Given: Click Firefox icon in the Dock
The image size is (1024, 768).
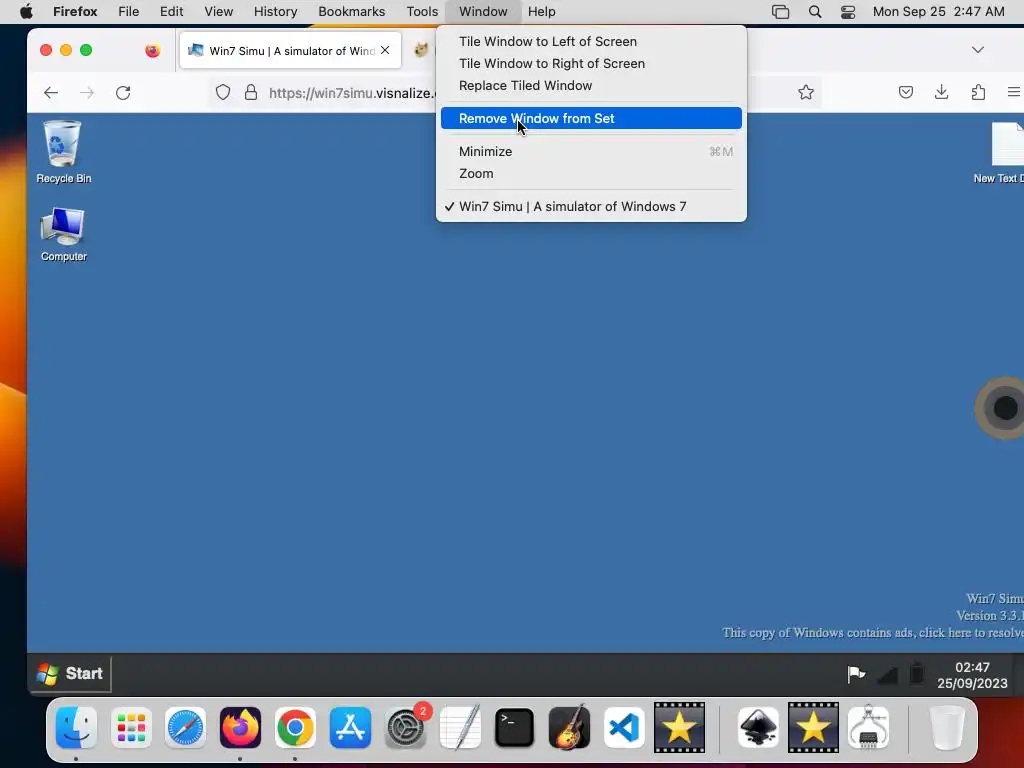Looking at the screenshot, I should tap(240, 727).
